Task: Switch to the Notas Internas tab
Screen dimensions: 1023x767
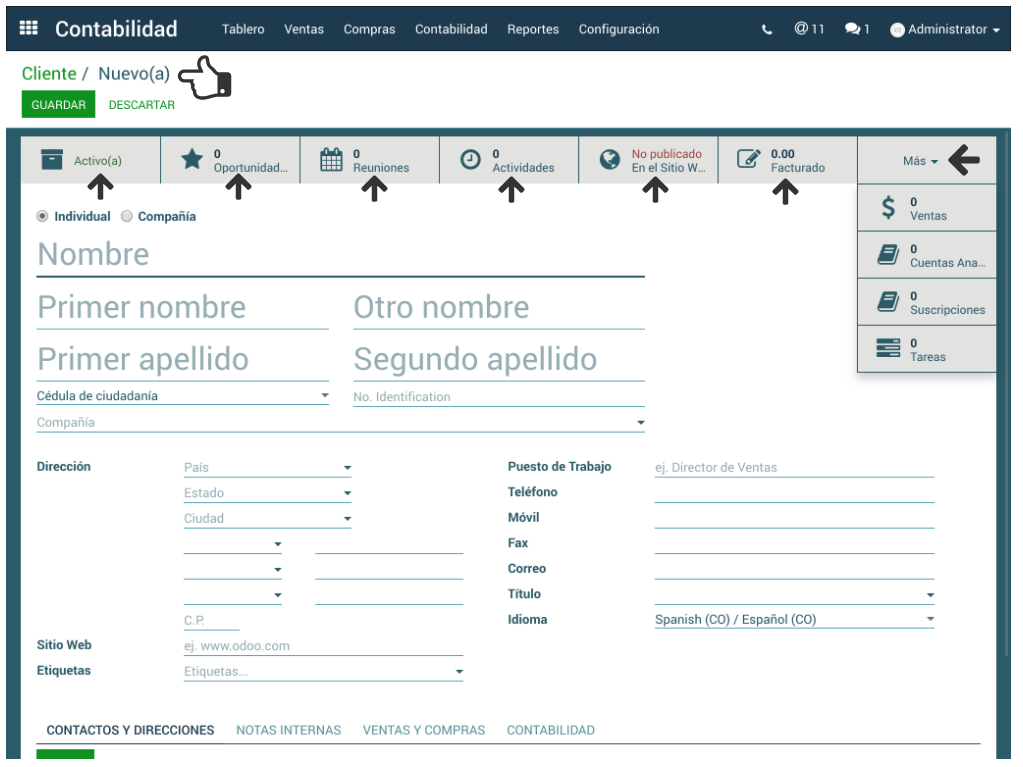Action: click(288, 730)
